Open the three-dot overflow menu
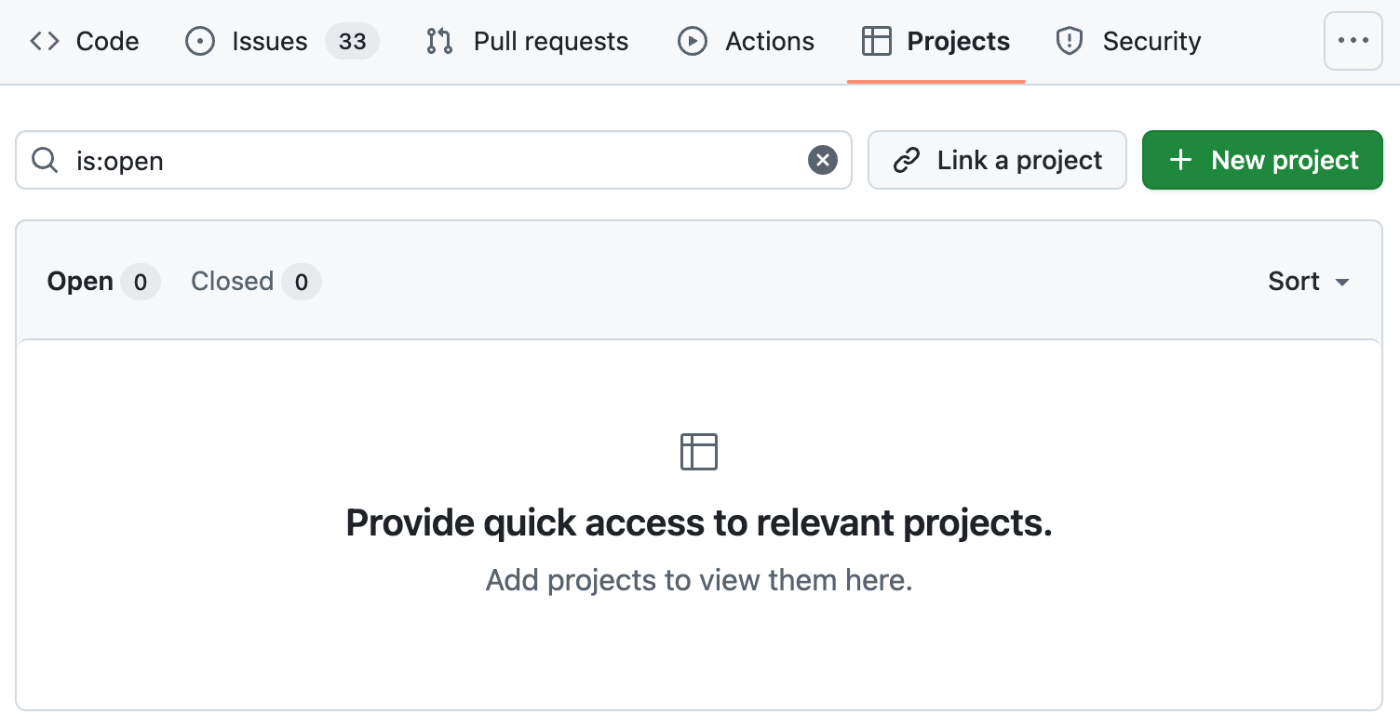This screenshot has width=1400, height=727. pos(1352,41)
